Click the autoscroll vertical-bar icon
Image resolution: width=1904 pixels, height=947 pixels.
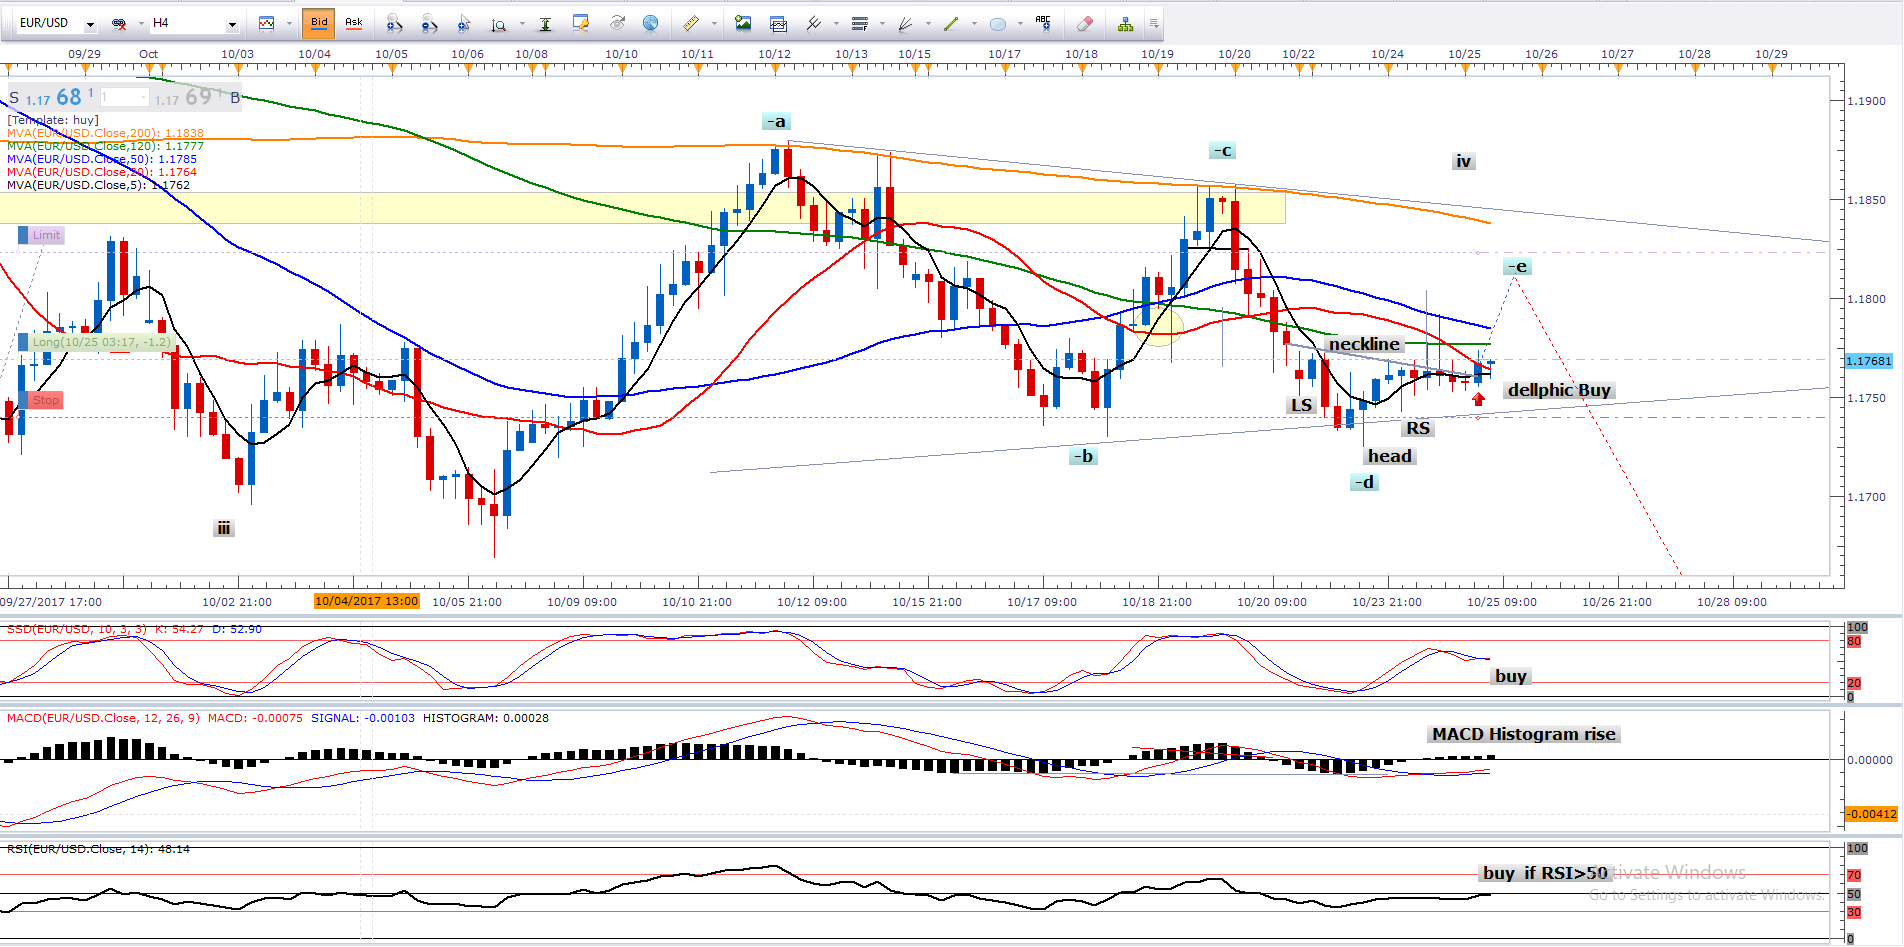click(x=545, y=23)
